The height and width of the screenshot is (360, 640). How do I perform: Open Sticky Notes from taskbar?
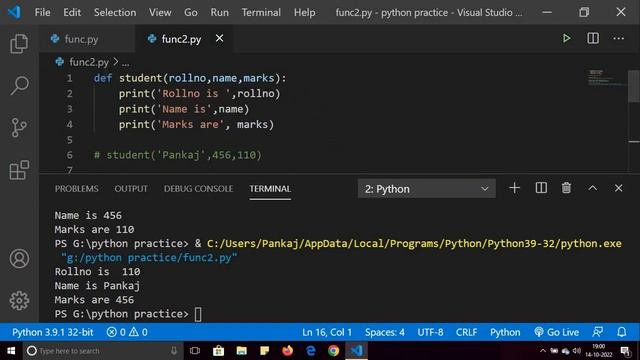coord(264,351)
